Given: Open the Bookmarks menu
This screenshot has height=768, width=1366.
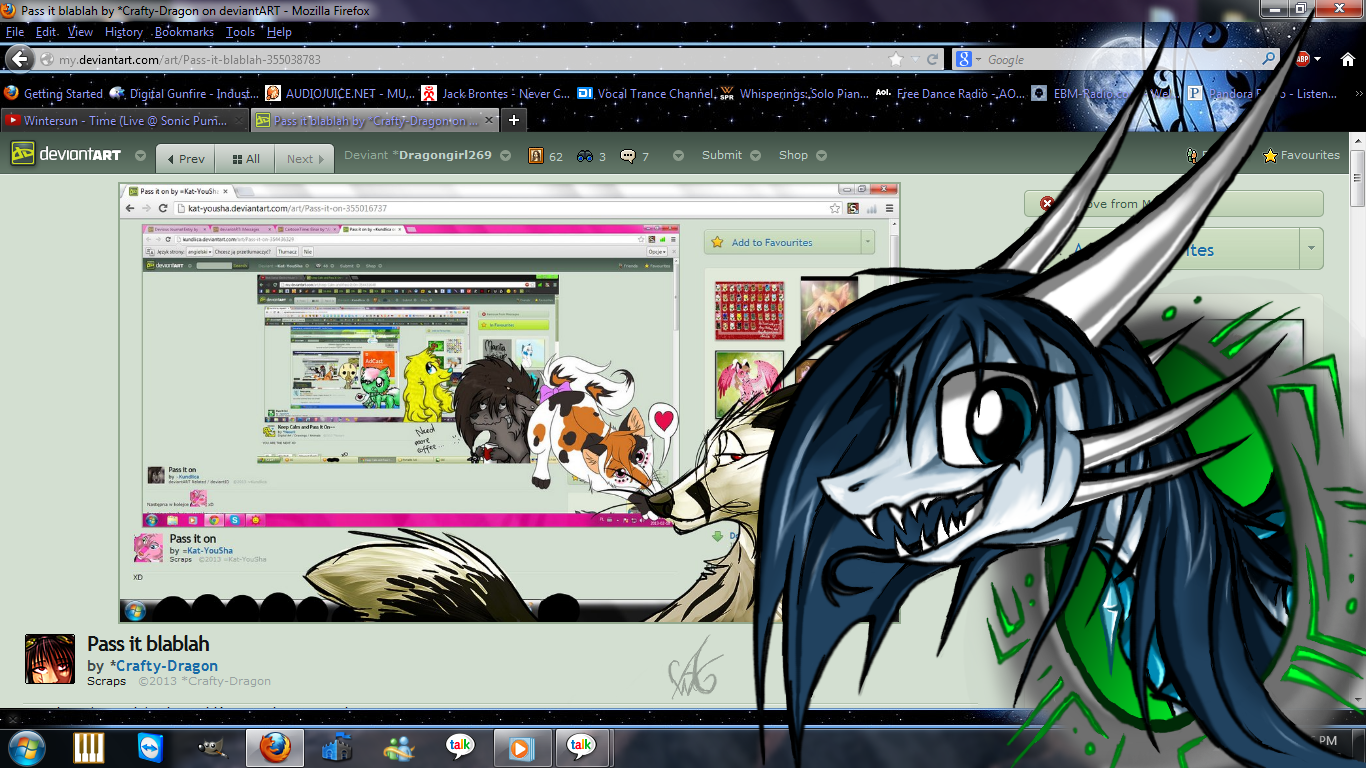Looking at the screenshot, I should pyautogui.click(x=184, y=32).
